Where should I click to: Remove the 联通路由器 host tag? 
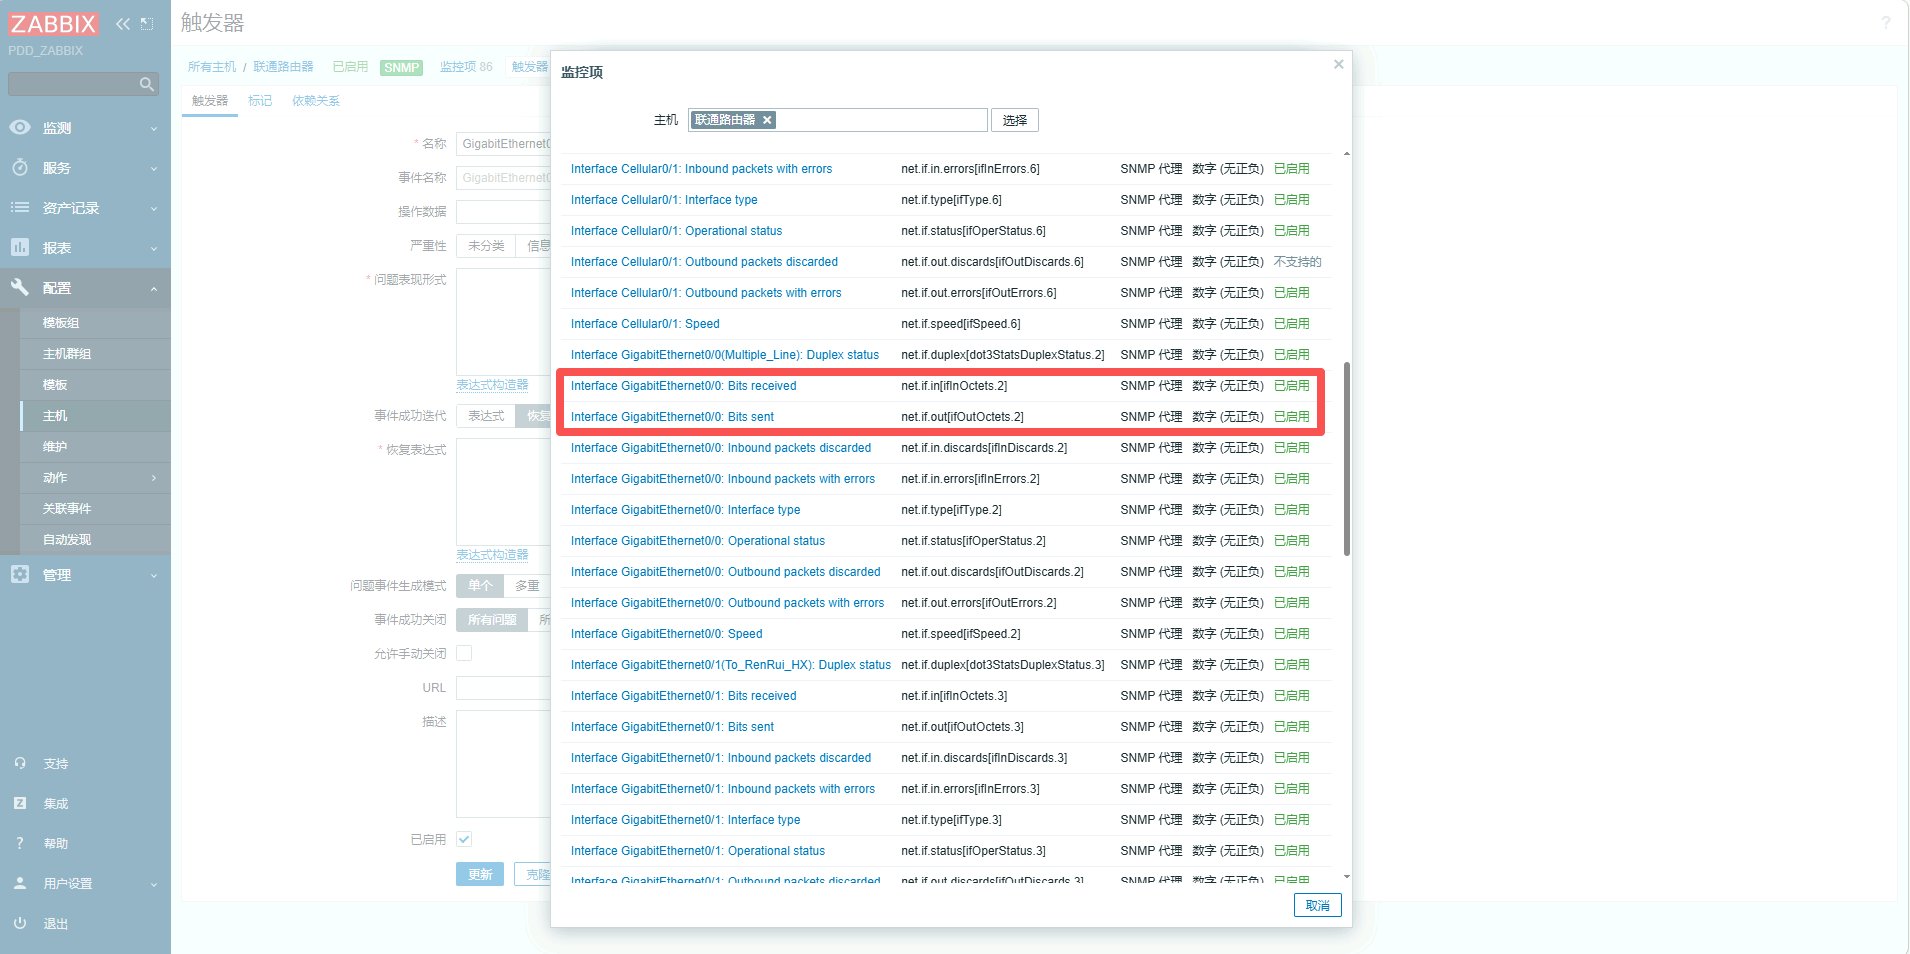point(768,120)
